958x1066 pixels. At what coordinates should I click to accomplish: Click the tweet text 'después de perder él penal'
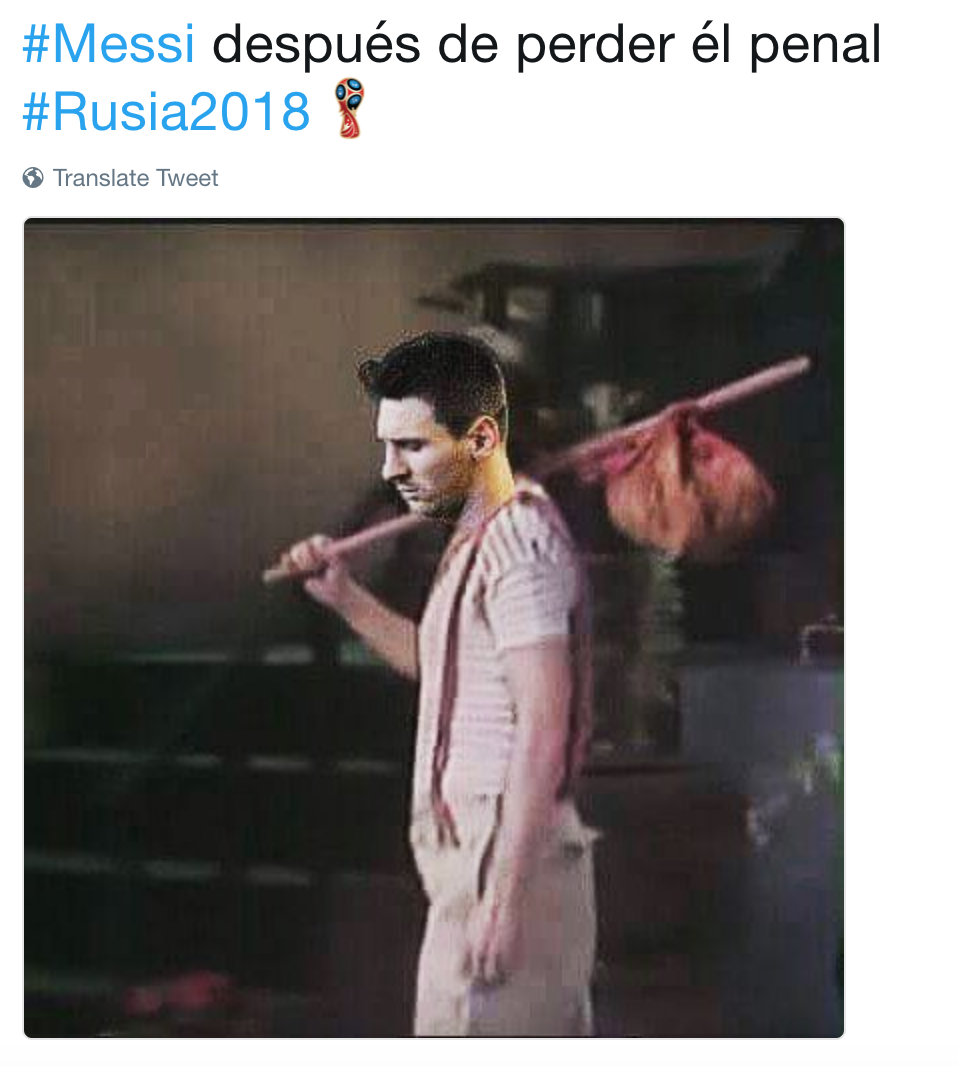click(546, 46)
